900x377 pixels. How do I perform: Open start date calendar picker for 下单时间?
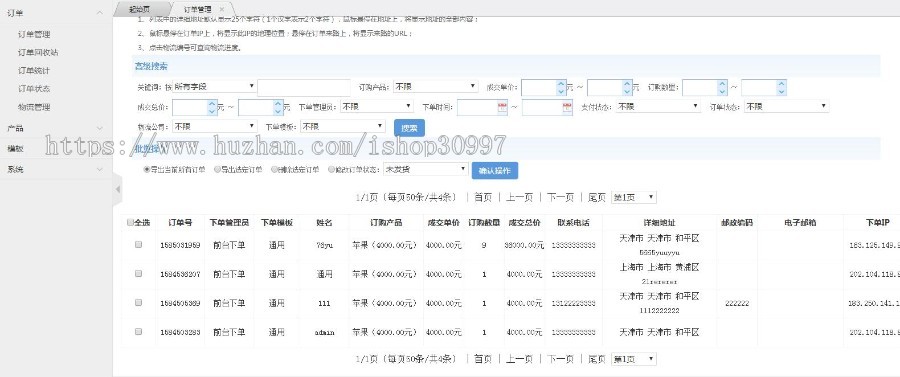tap(502, 107)
